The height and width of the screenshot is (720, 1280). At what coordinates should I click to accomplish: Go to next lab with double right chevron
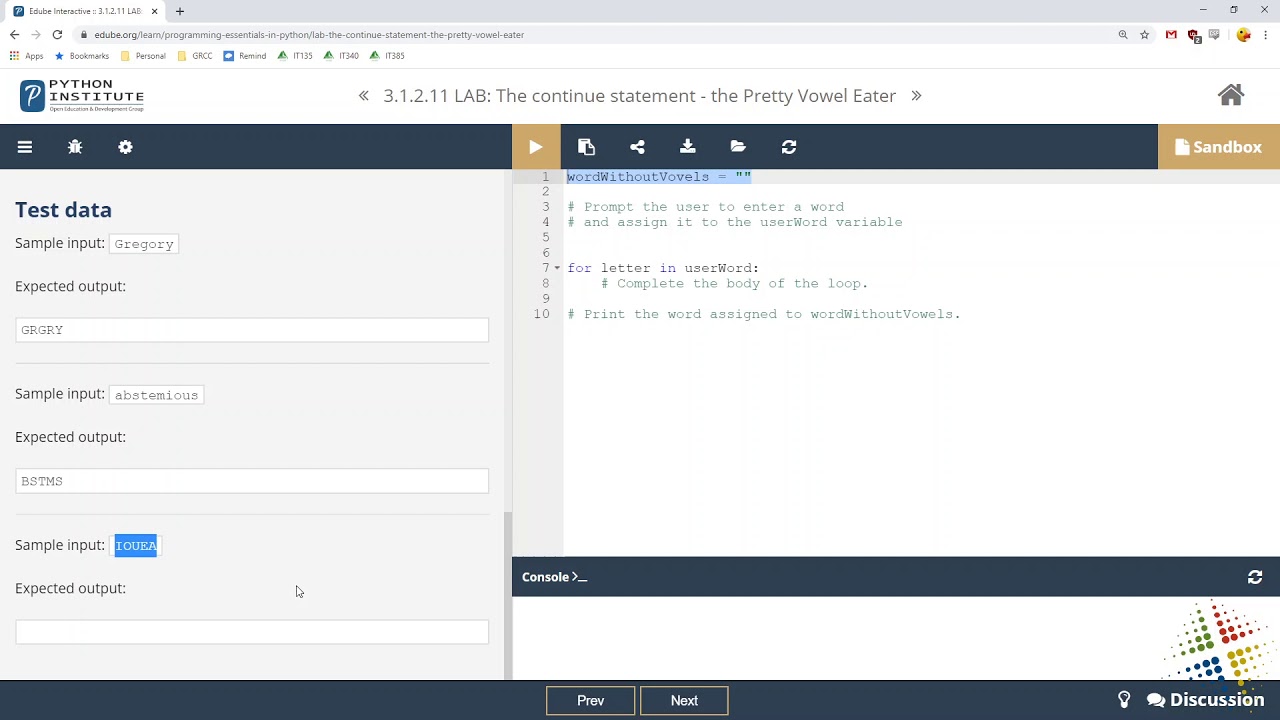click(916, 96)
